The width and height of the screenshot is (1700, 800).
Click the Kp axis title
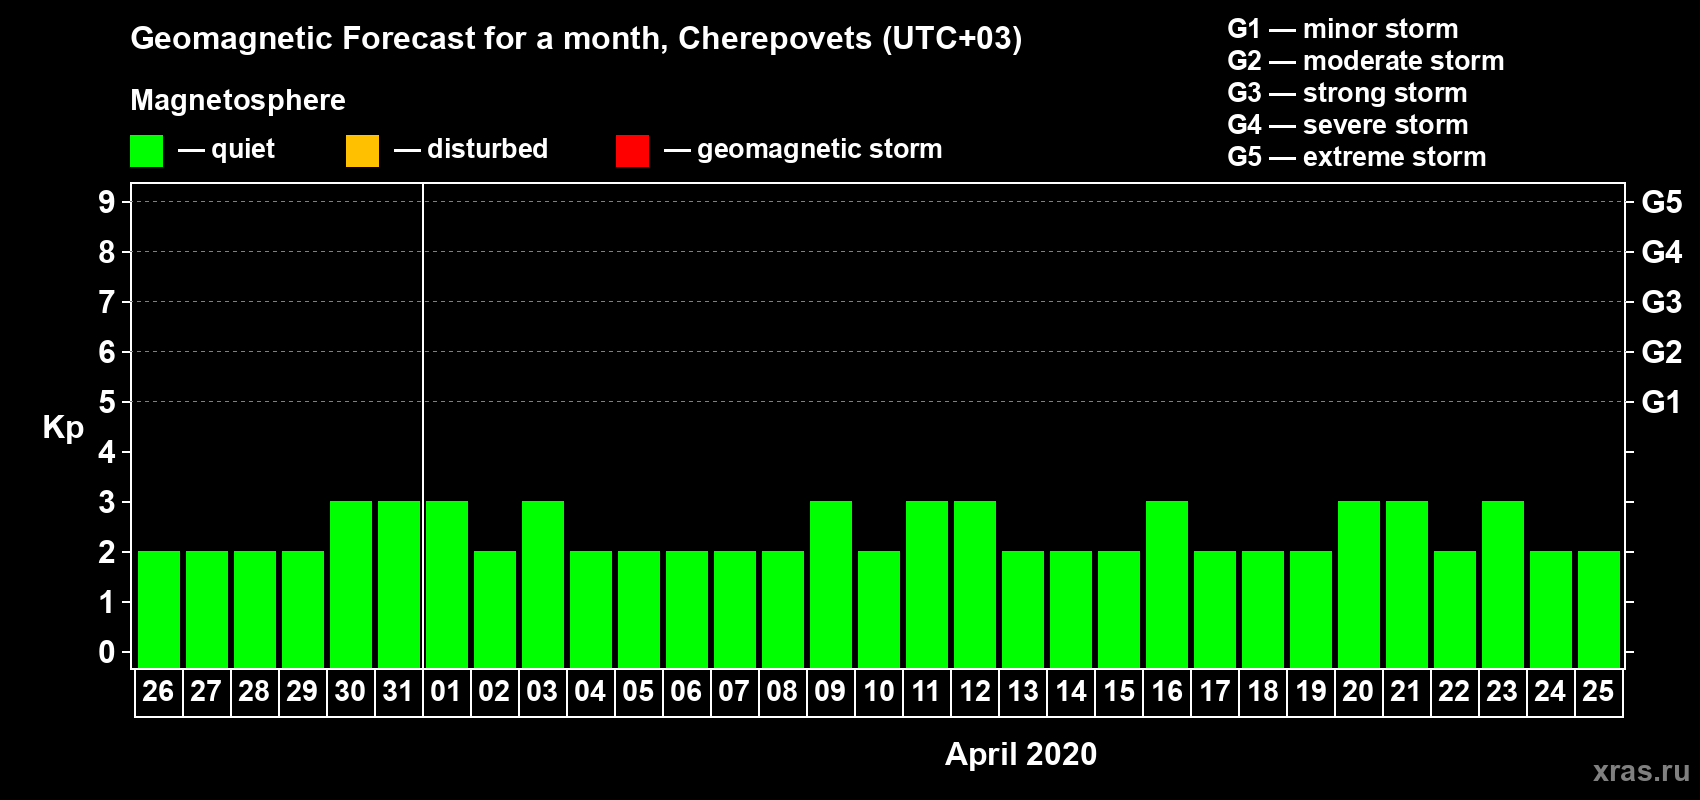(x=63, y=427)
